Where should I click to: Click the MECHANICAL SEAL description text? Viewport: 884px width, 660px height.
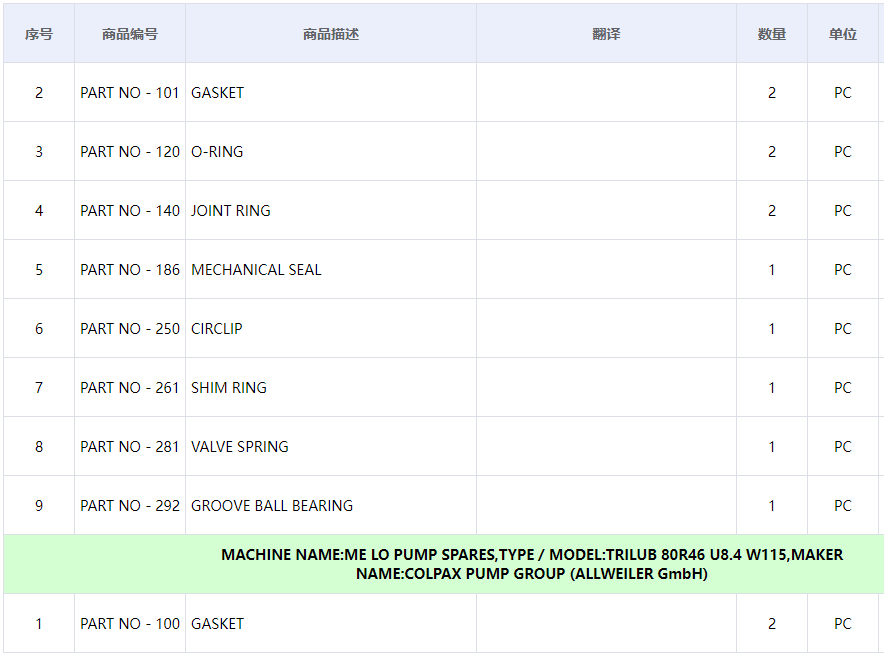coord(256,270)
